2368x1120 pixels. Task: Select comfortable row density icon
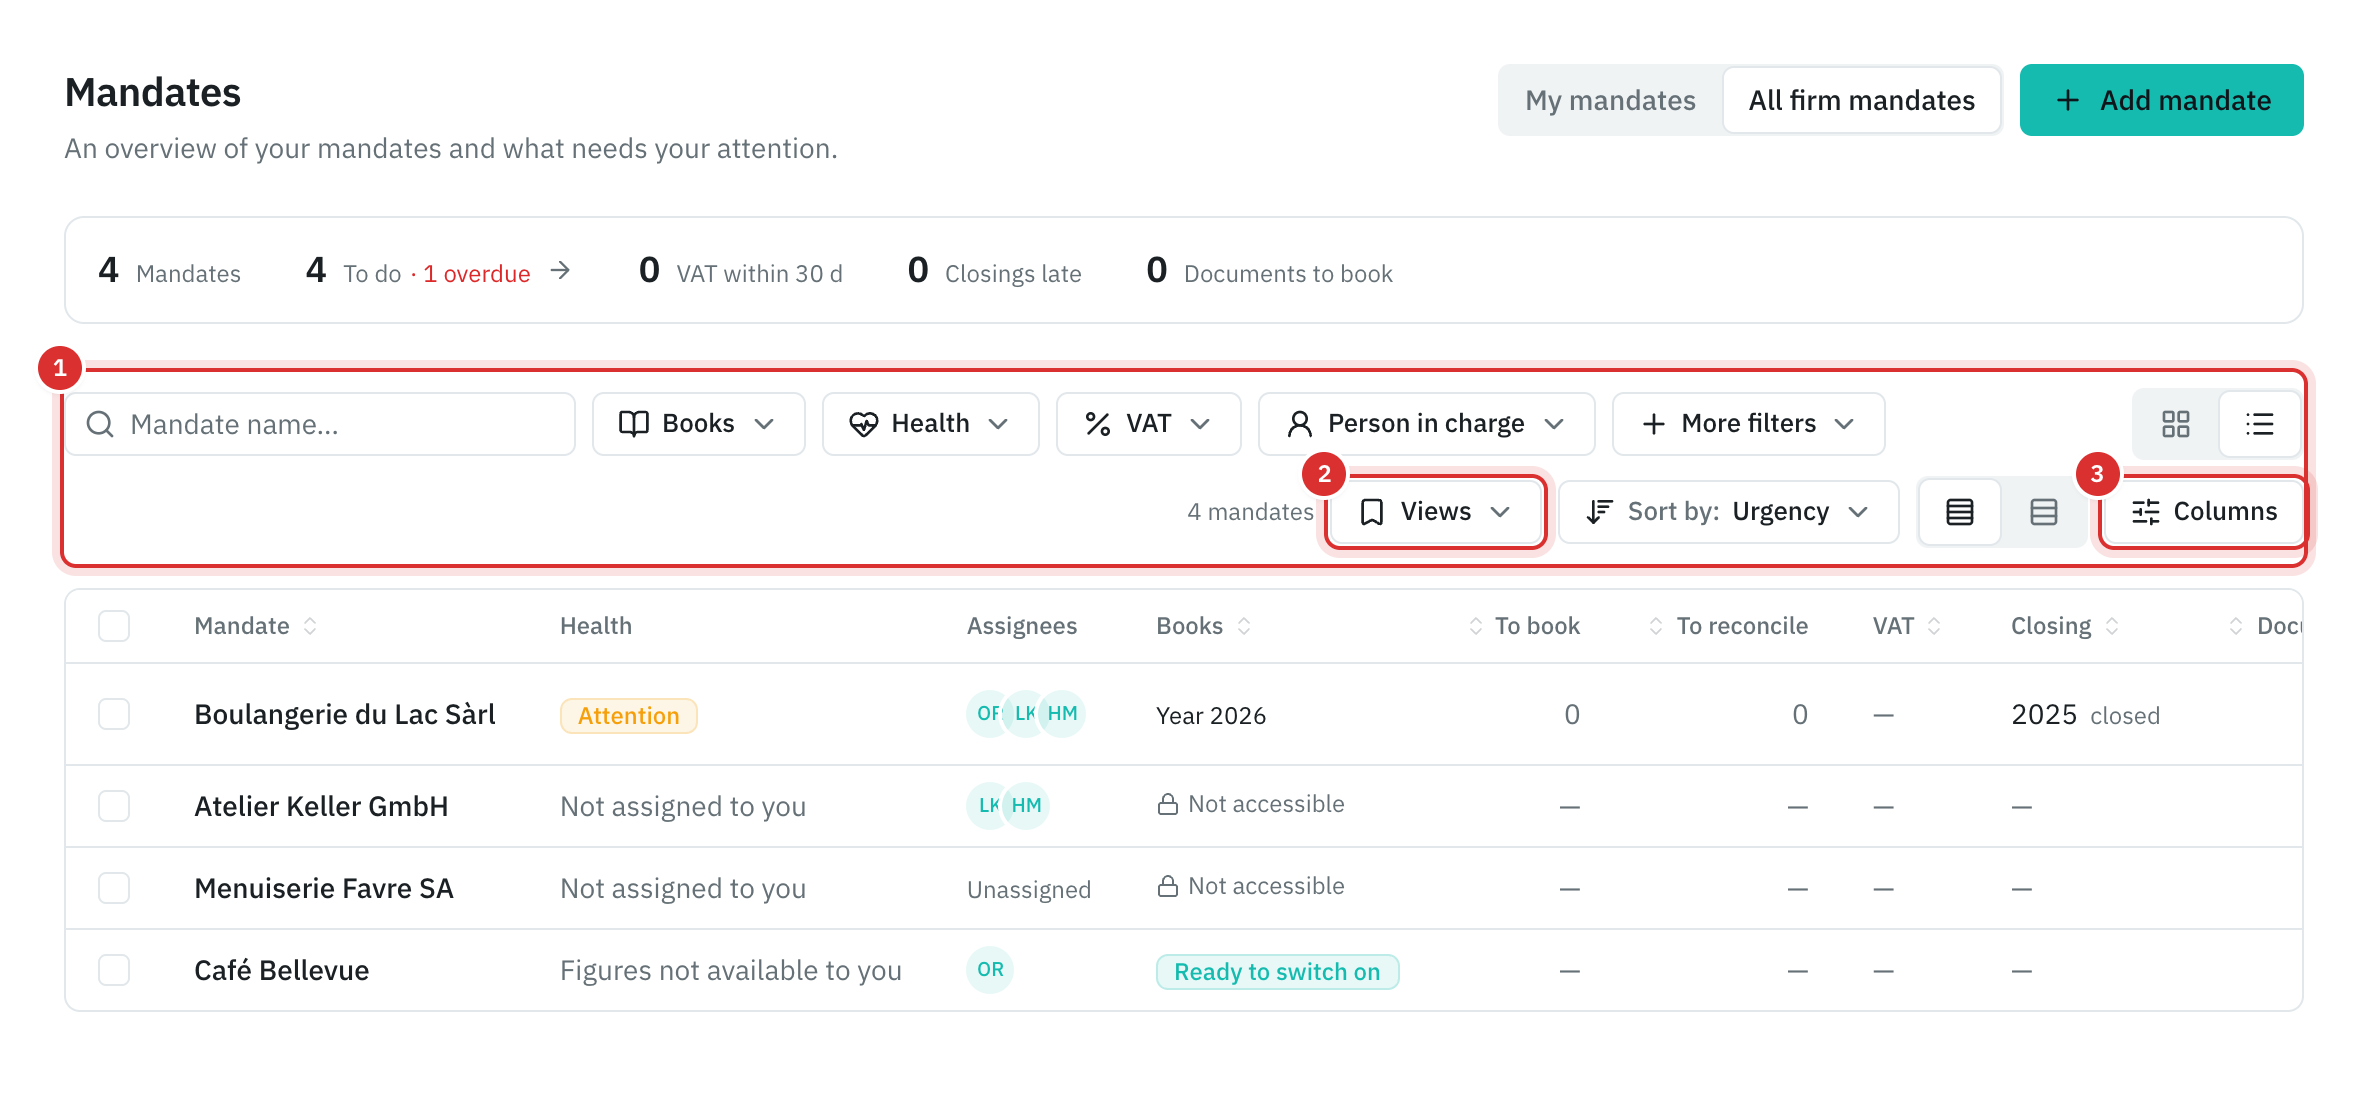click(2043, 512)
